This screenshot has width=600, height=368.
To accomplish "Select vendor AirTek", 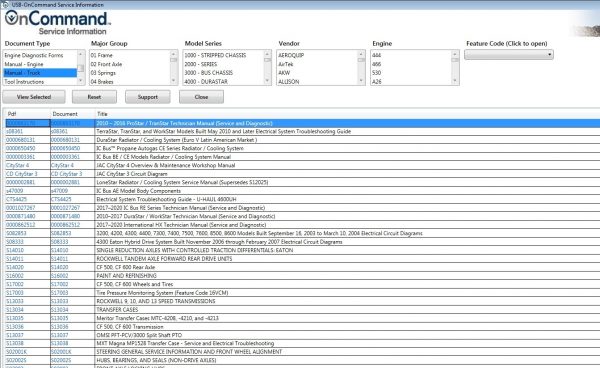I will click(x=285, y=64).
